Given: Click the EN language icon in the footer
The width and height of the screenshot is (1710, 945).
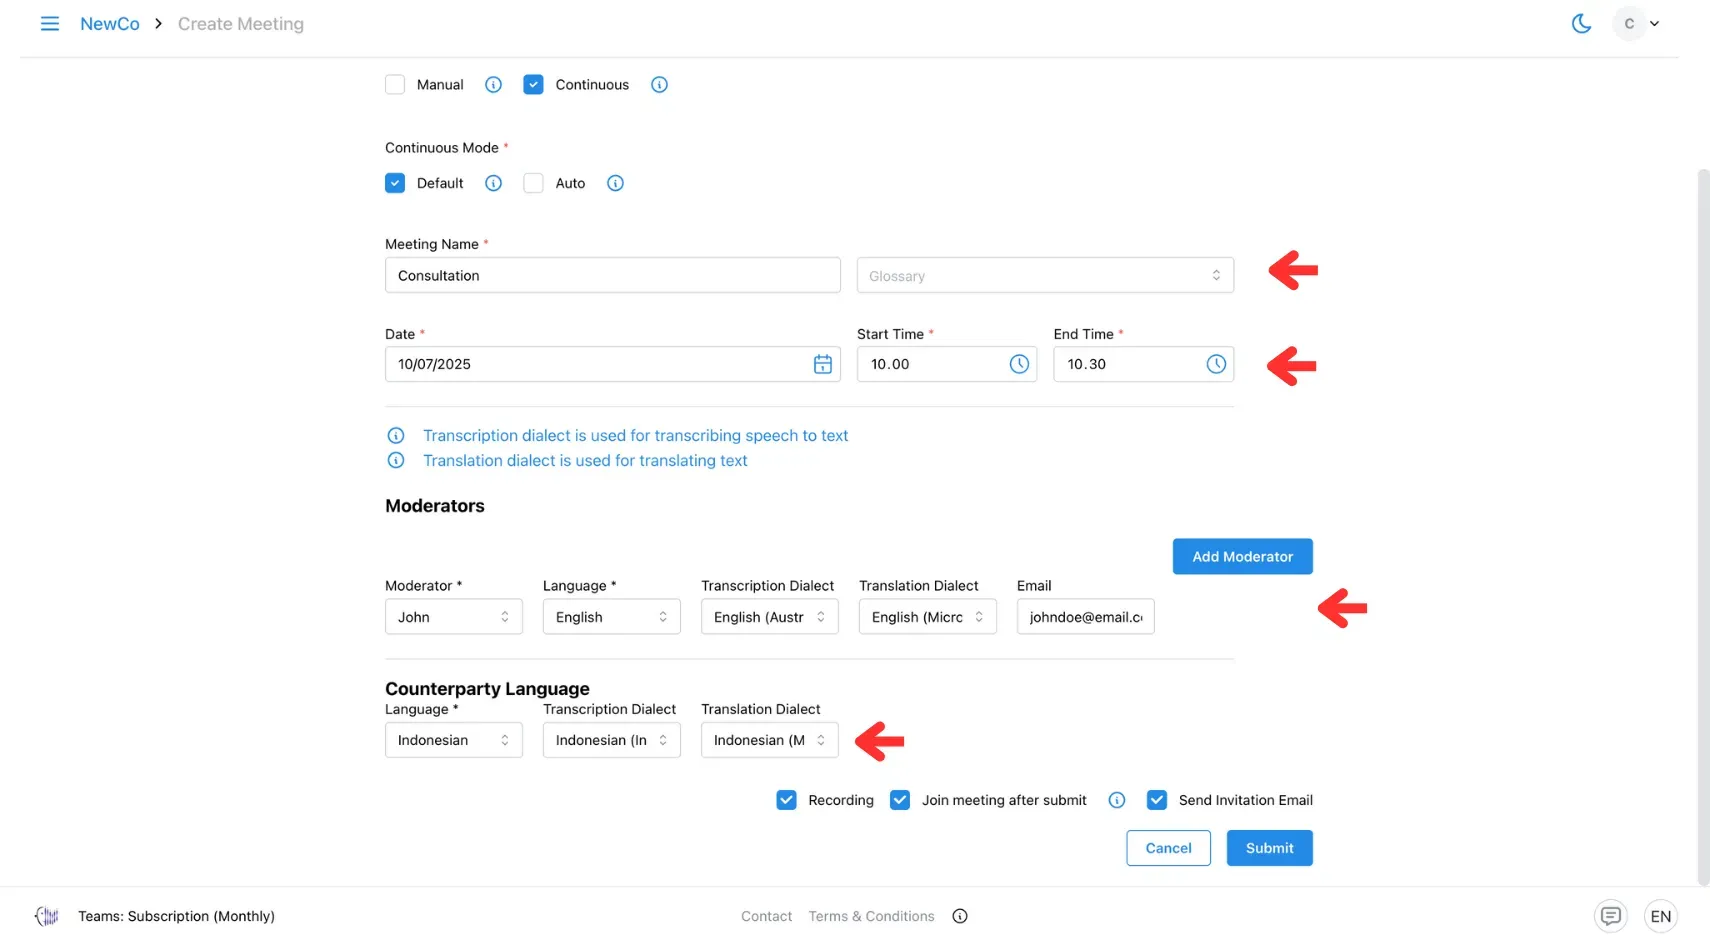Looking at the screenshot, I should point(1661,915).
